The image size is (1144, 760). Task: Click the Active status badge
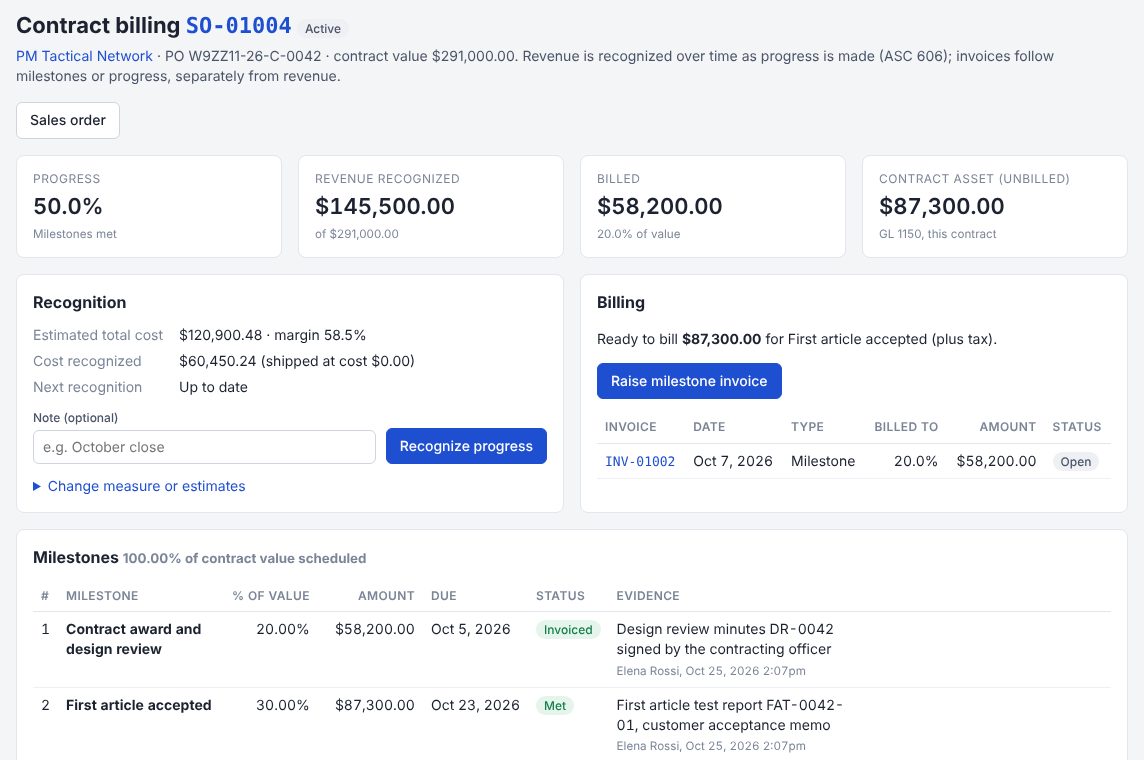click(322, 28)
